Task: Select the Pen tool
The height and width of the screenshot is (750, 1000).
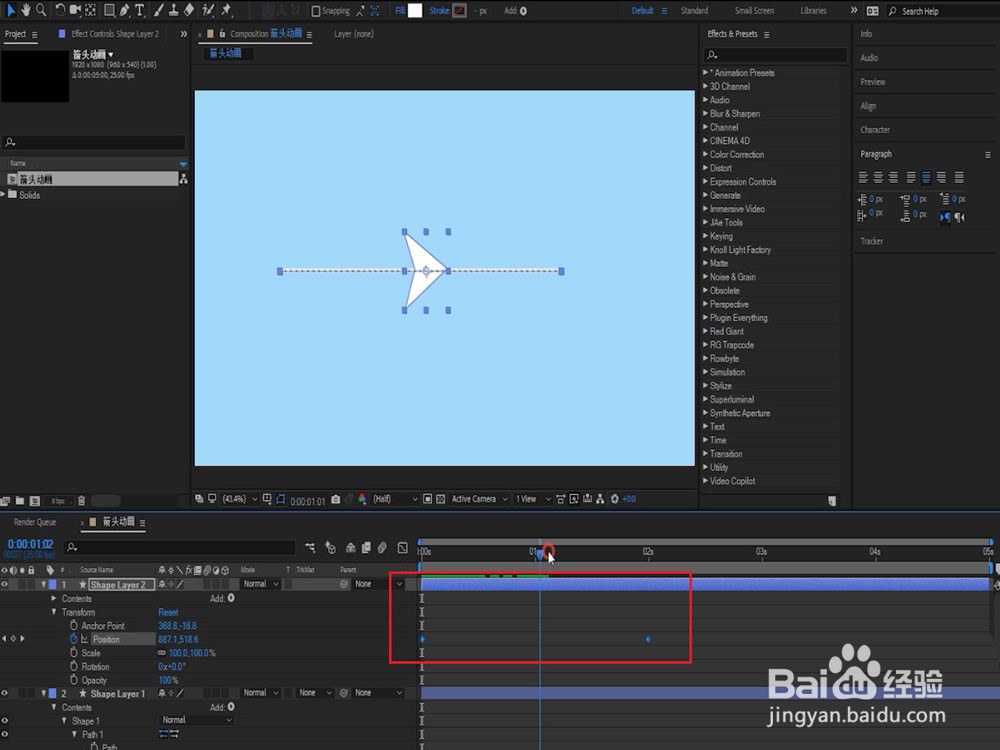Action: coord(125,10)
